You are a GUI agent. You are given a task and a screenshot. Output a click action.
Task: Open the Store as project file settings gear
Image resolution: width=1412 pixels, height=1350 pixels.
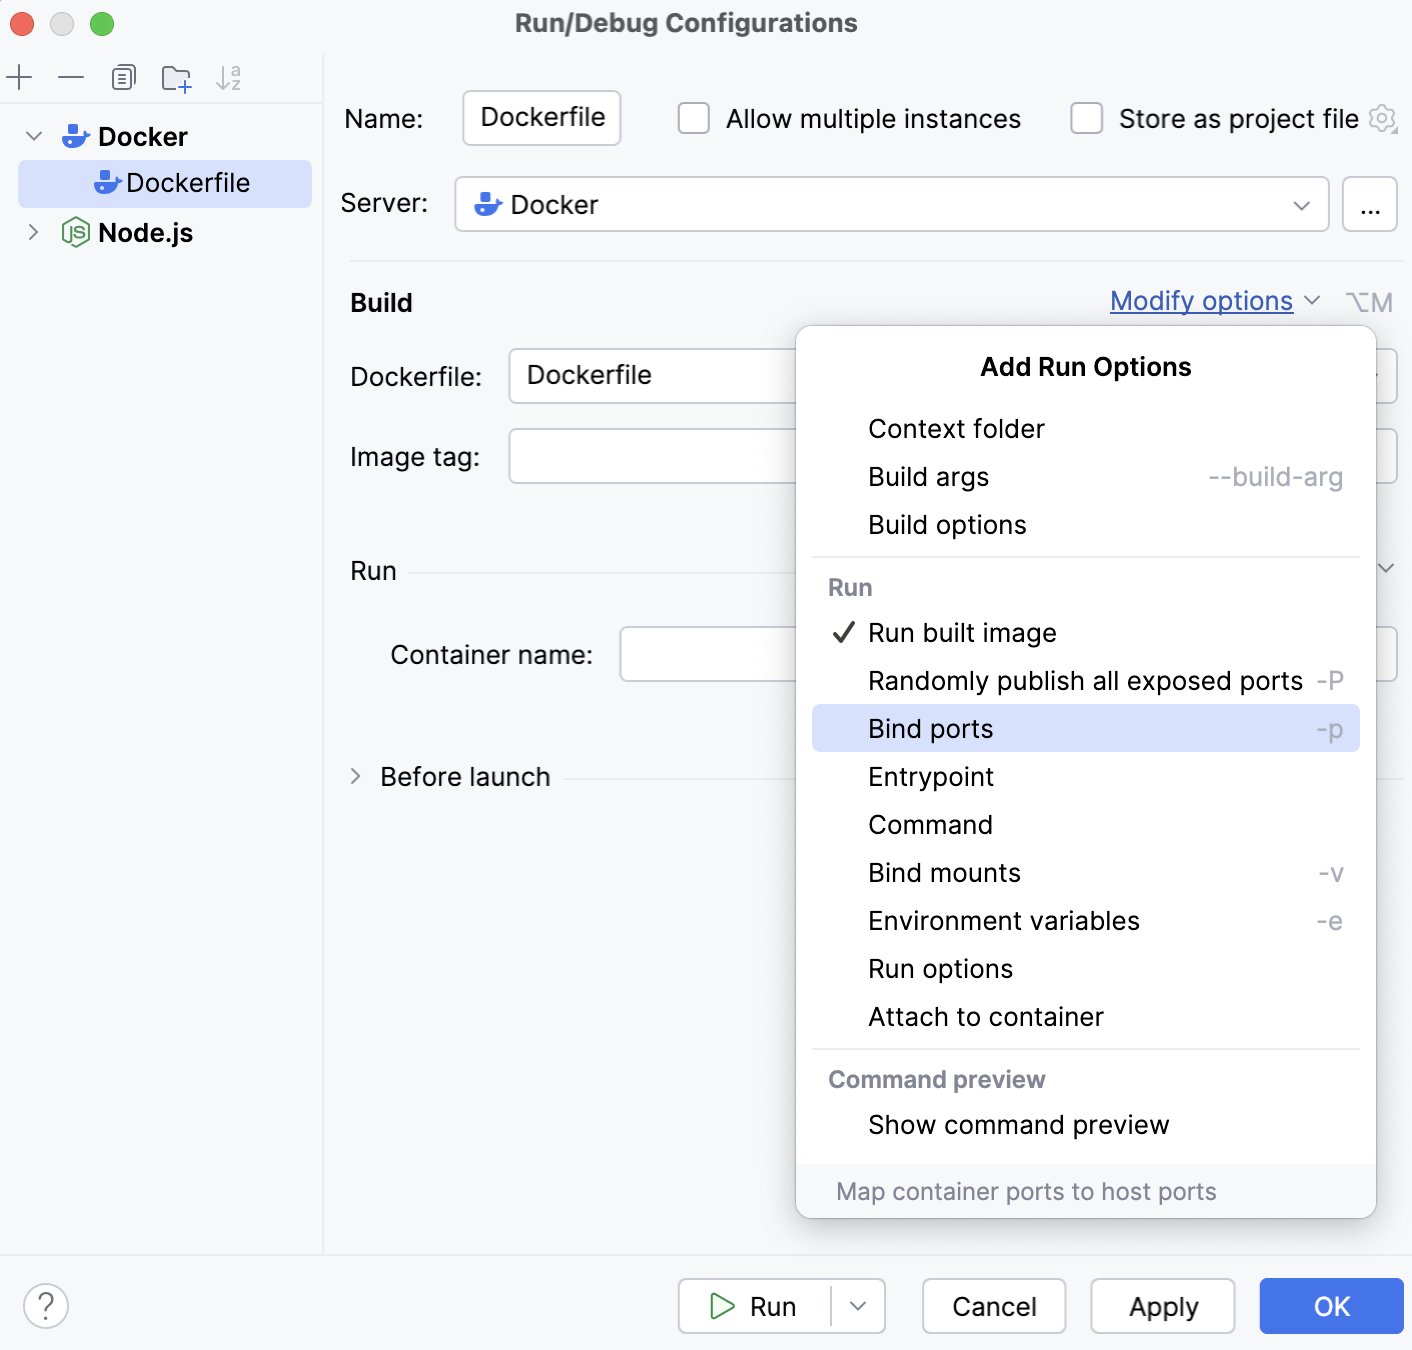(1382, 118)
